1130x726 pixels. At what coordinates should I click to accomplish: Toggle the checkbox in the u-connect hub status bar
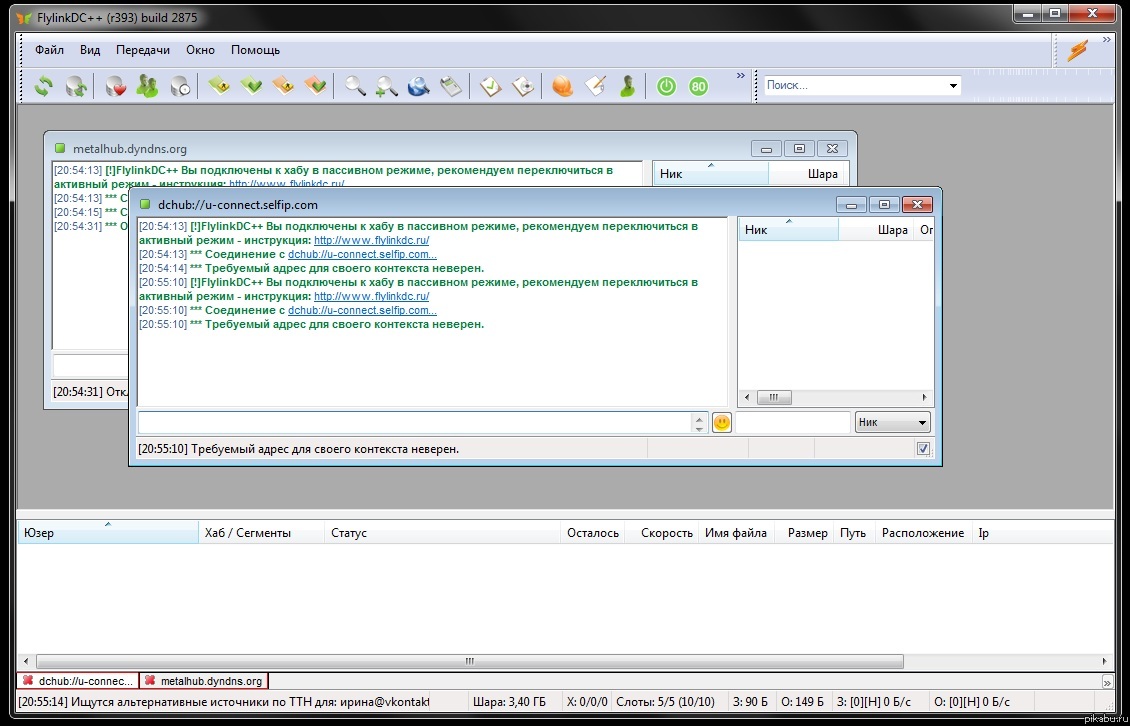pyautogui.click(x=923, y=449)
